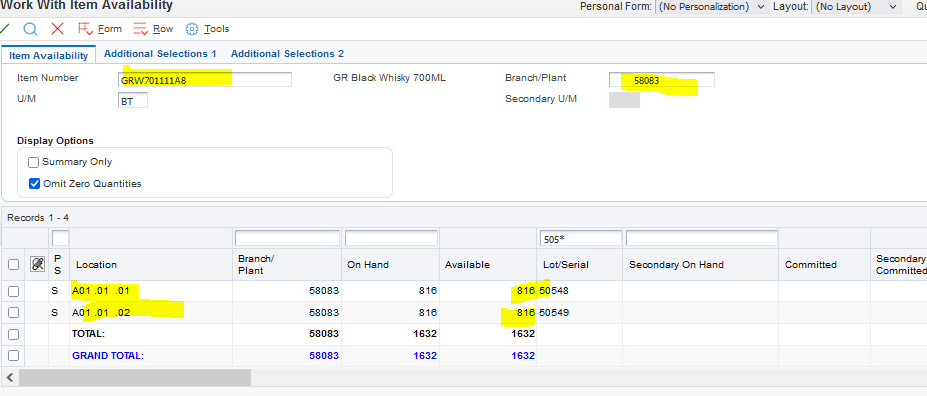Click the Item Number input field

[x=205, y=80]
